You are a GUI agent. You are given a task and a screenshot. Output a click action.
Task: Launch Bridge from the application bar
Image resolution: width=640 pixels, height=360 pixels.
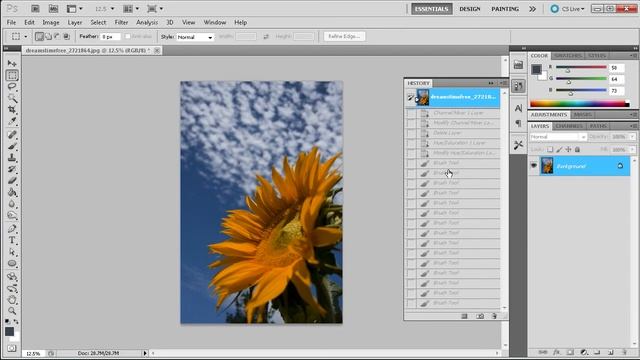[x=35, y=9]
